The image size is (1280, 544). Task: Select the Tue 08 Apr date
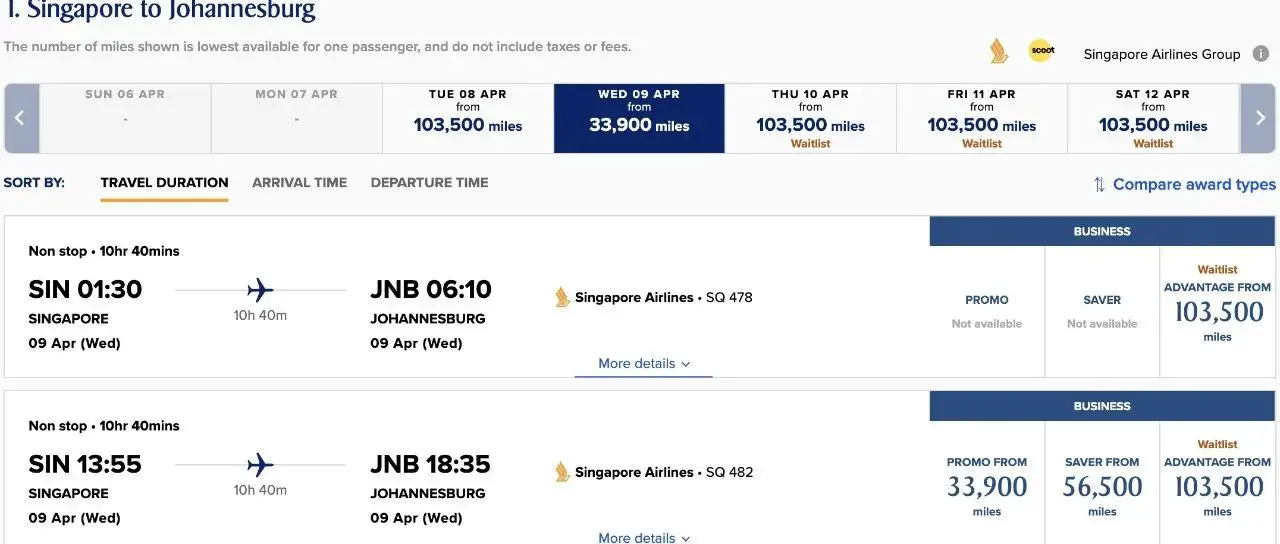[468, 118]
